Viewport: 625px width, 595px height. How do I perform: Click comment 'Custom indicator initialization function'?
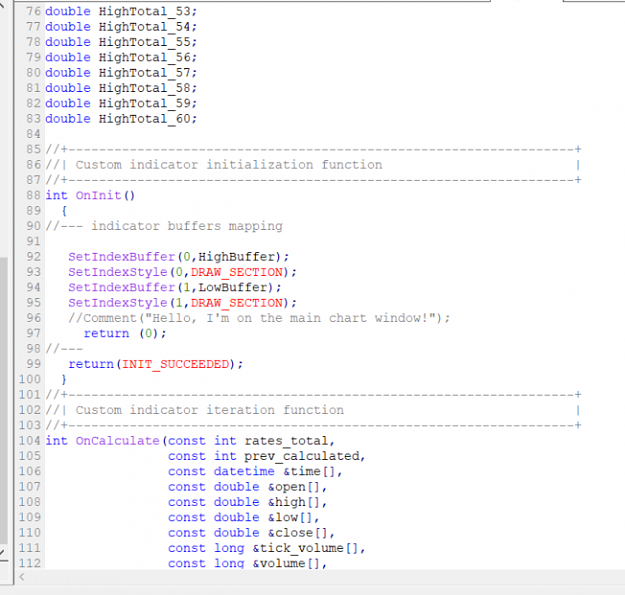click(x=229, y=165)
